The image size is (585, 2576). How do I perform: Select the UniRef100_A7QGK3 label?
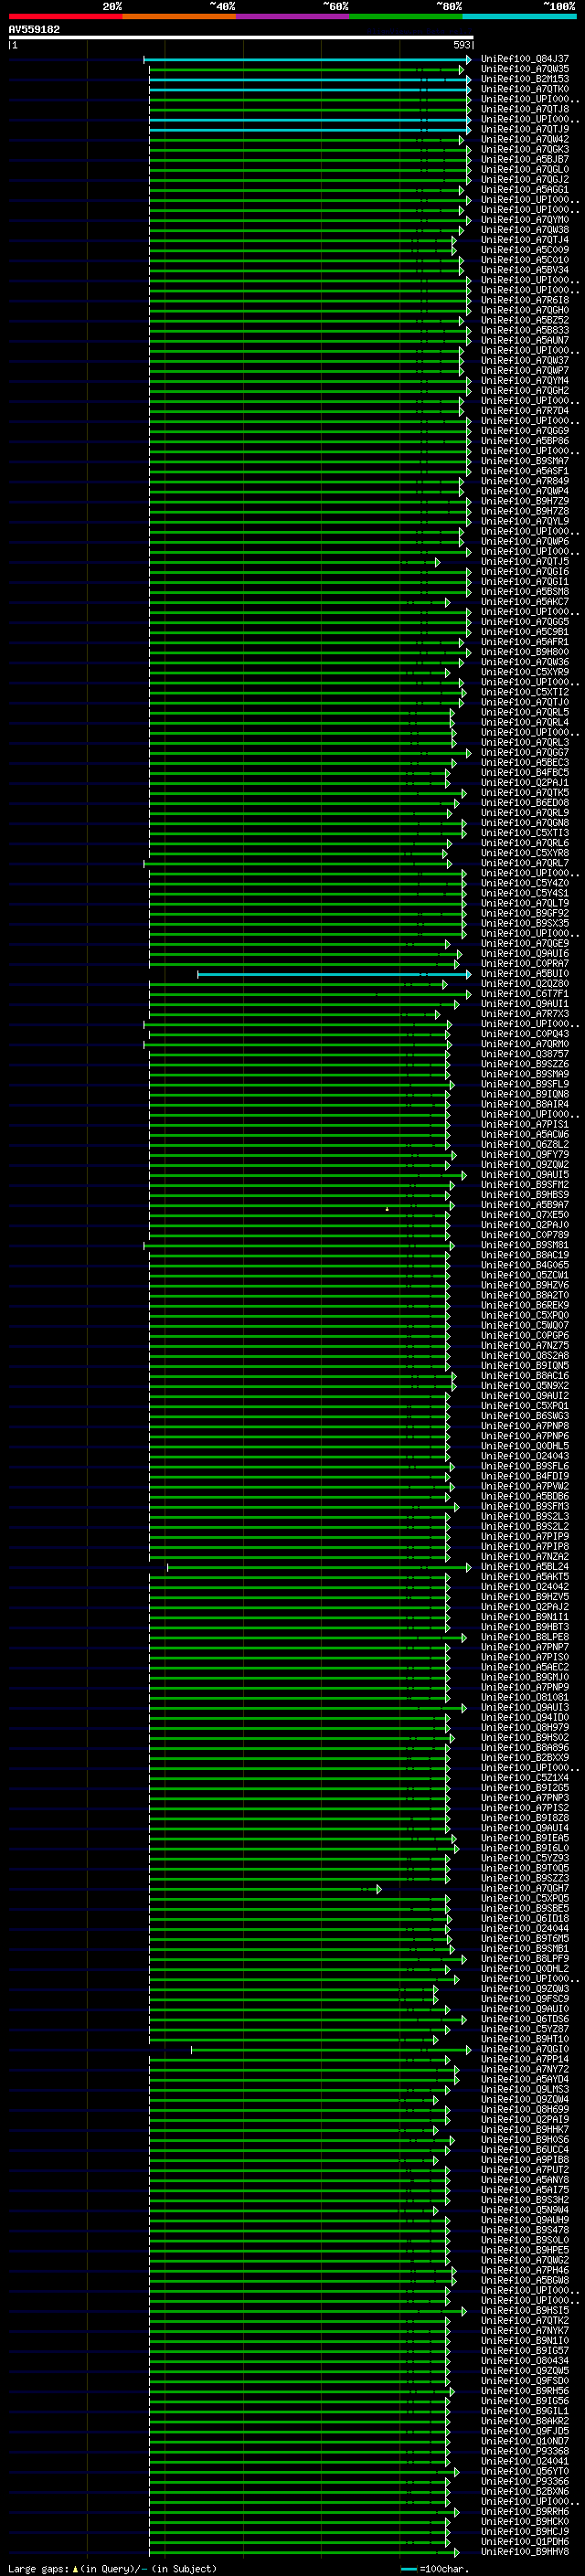pyautogui.click(x=525, y=149)
